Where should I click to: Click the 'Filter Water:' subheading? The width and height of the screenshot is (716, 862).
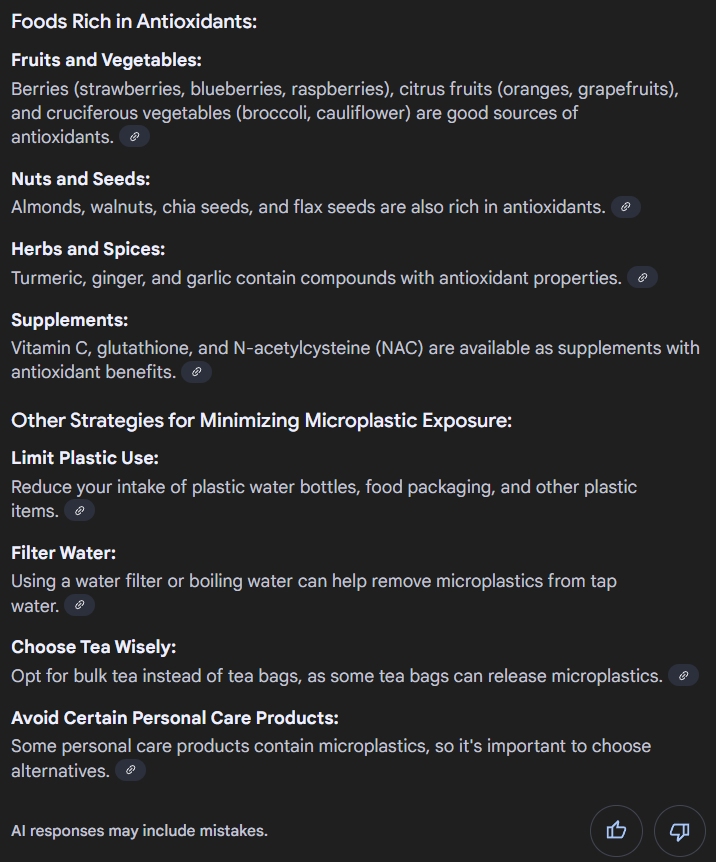65,552
